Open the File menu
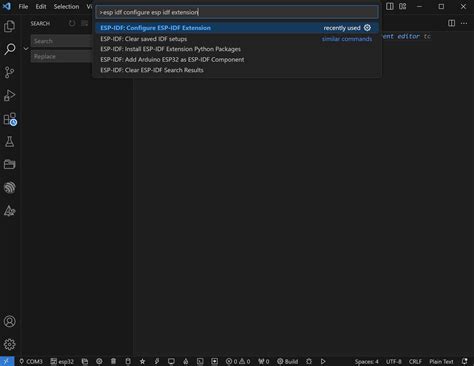 pyautogui.click(x=23, y=6)
